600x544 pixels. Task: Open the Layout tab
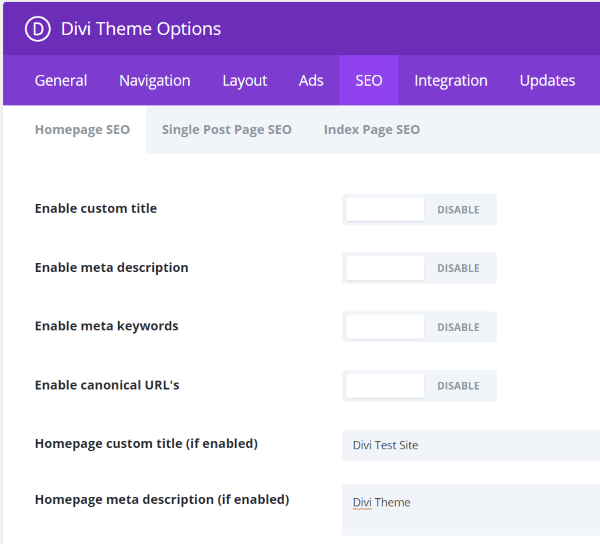(244, 81)
